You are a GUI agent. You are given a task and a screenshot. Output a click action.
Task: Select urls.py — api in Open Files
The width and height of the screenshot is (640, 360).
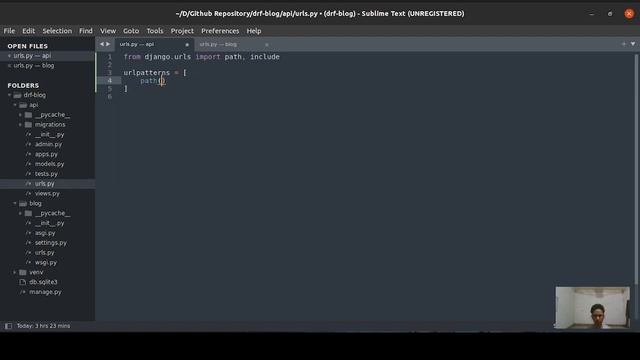pyautogui.click(x=32, y=56)
